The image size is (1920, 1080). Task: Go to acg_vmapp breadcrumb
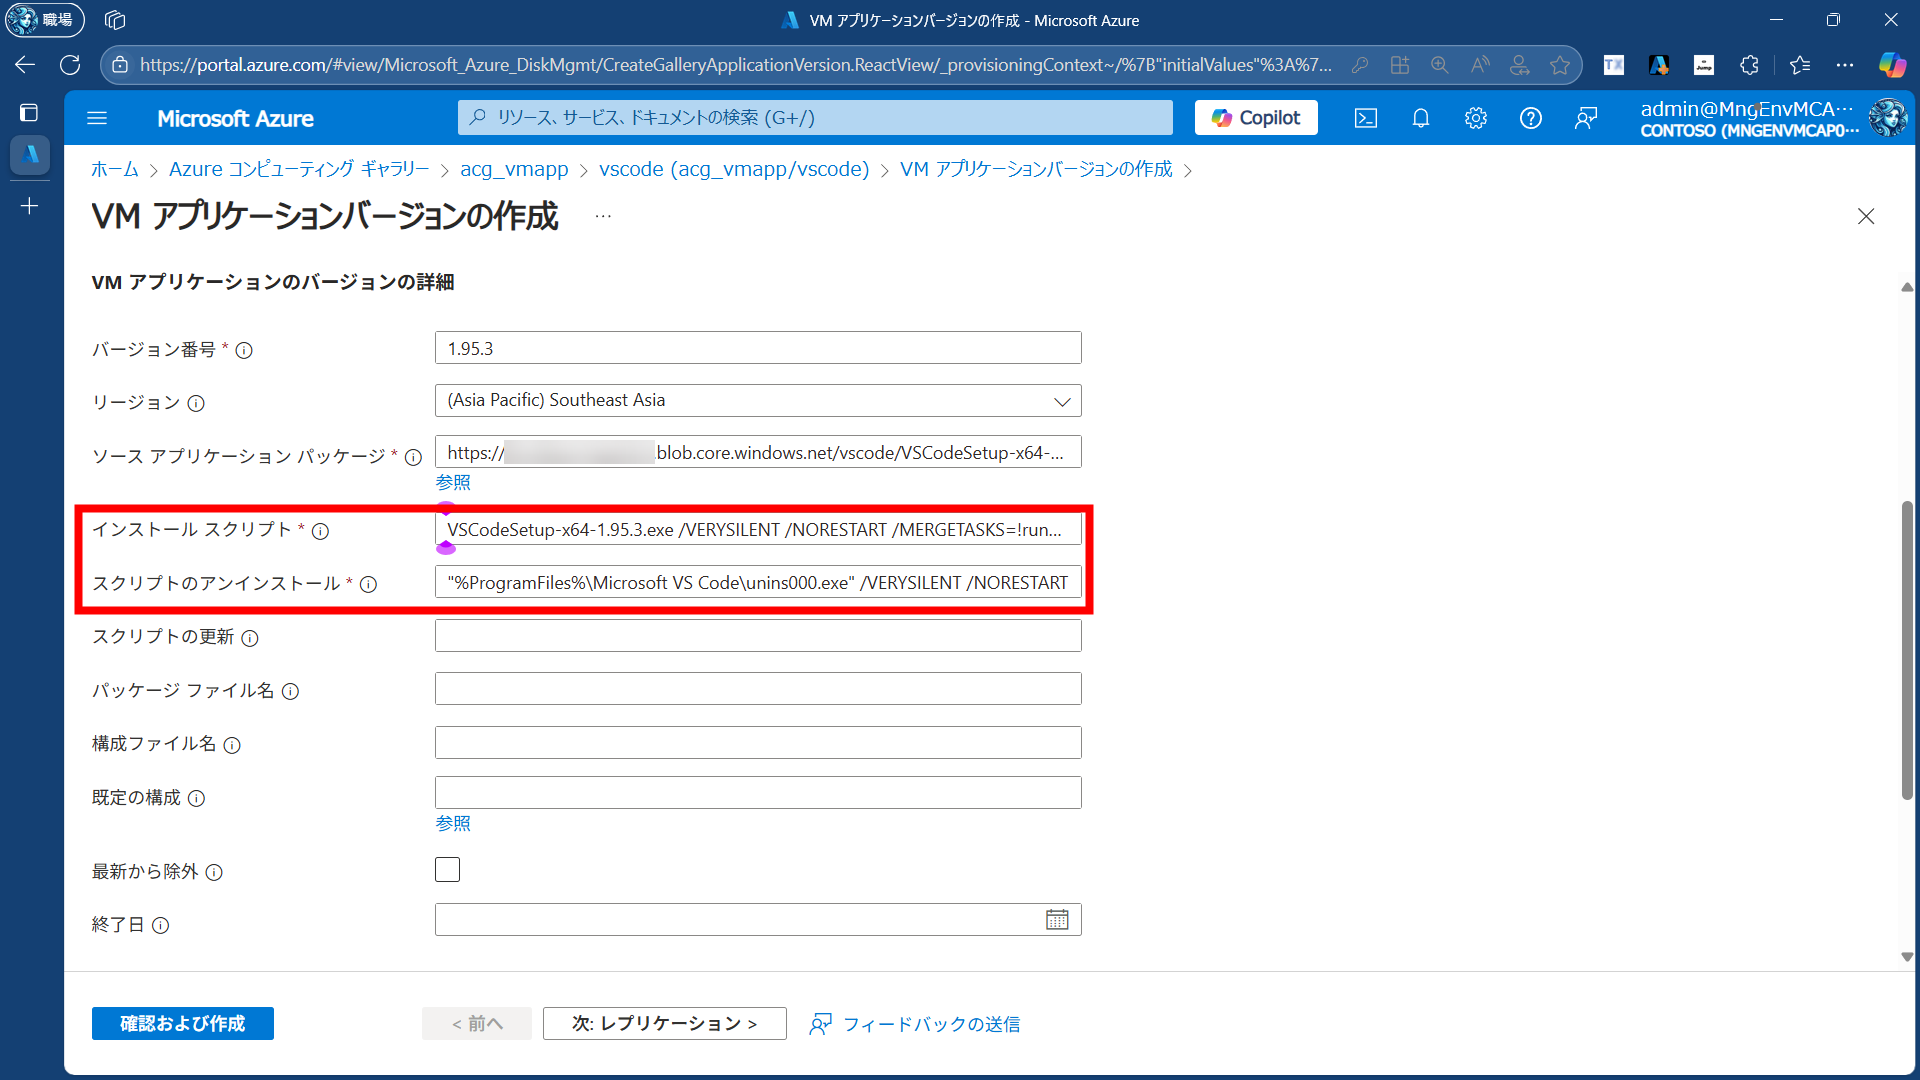514,169
